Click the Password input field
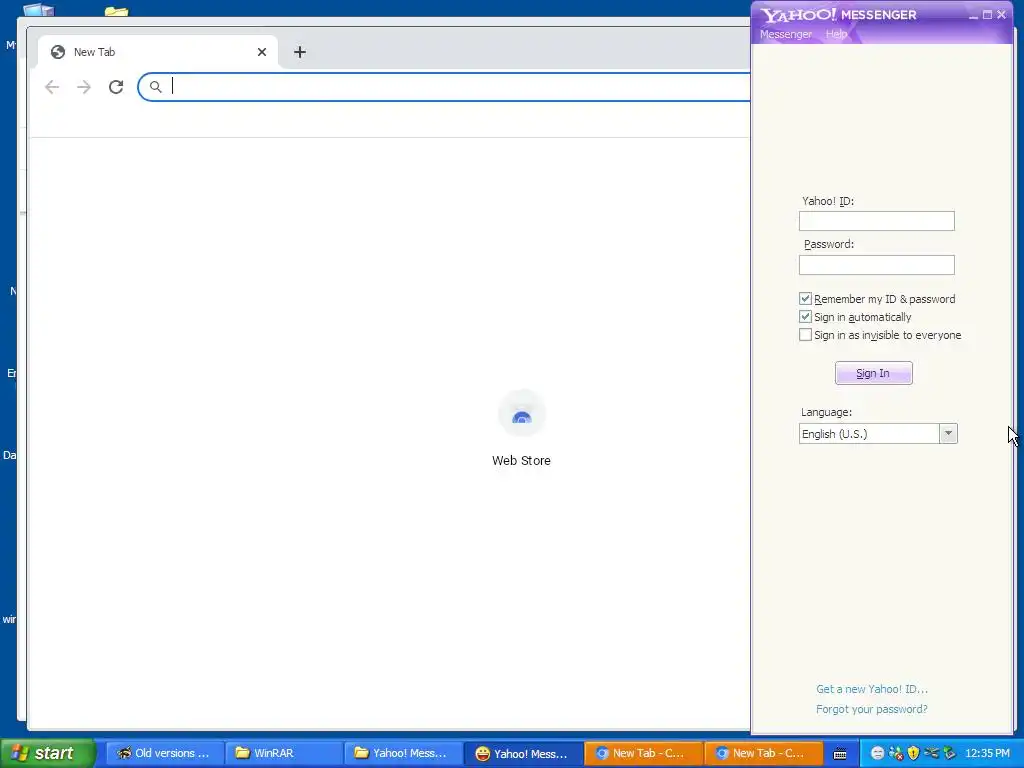The image size is (1024, 768). (876, 264)
